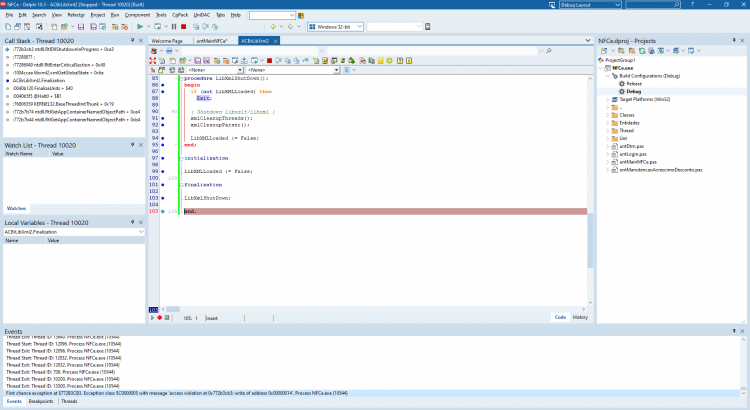This screenshot has width=750, height=410.
Task: Click the New Items icon in main toolbar
Action: (8, 27)
